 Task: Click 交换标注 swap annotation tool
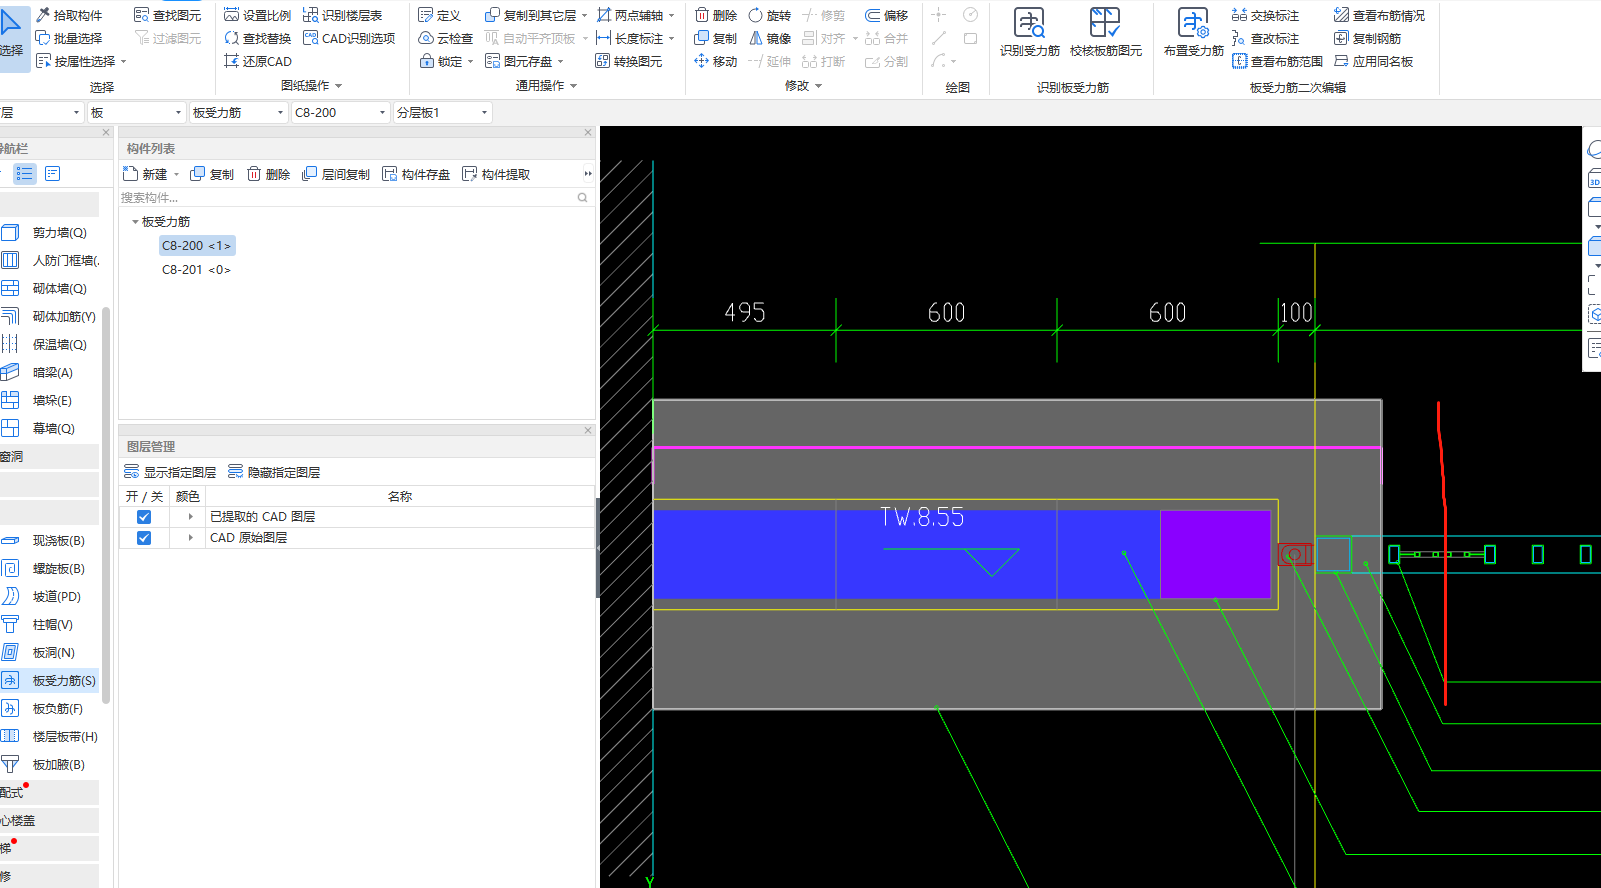(x=1266, y=15)
